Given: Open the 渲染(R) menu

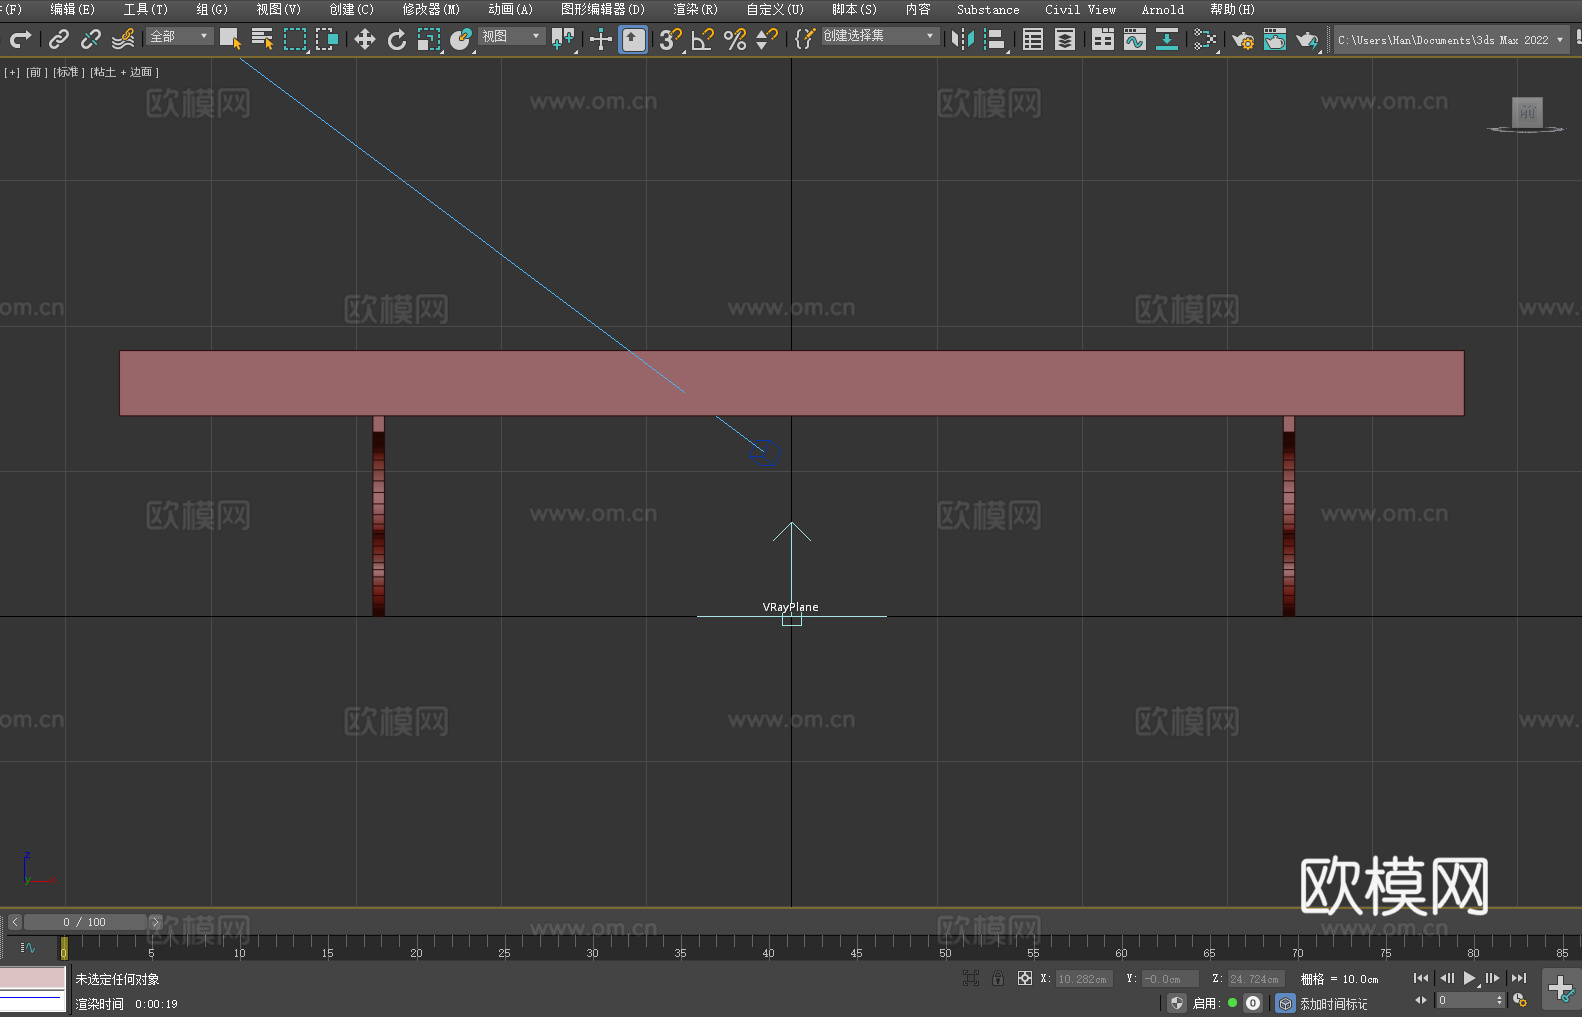Looking at the screenshot, I should [695, 9].
